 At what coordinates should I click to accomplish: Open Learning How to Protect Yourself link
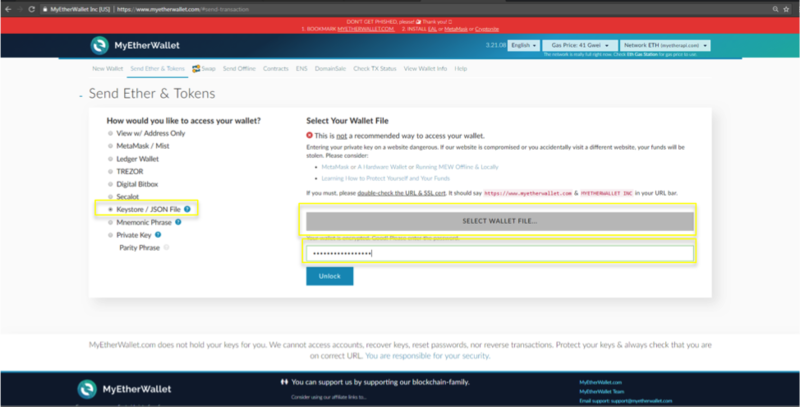386,179
